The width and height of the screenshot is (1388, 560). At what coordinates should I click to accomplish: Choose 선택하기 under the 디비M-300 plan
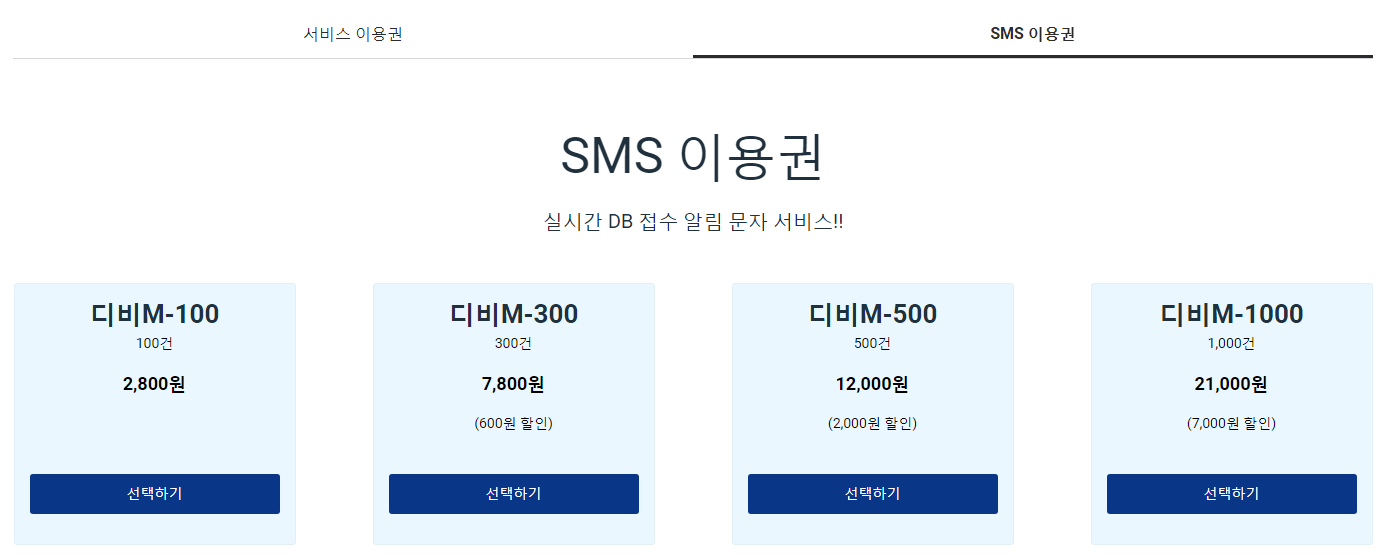(x=513, y=494)
